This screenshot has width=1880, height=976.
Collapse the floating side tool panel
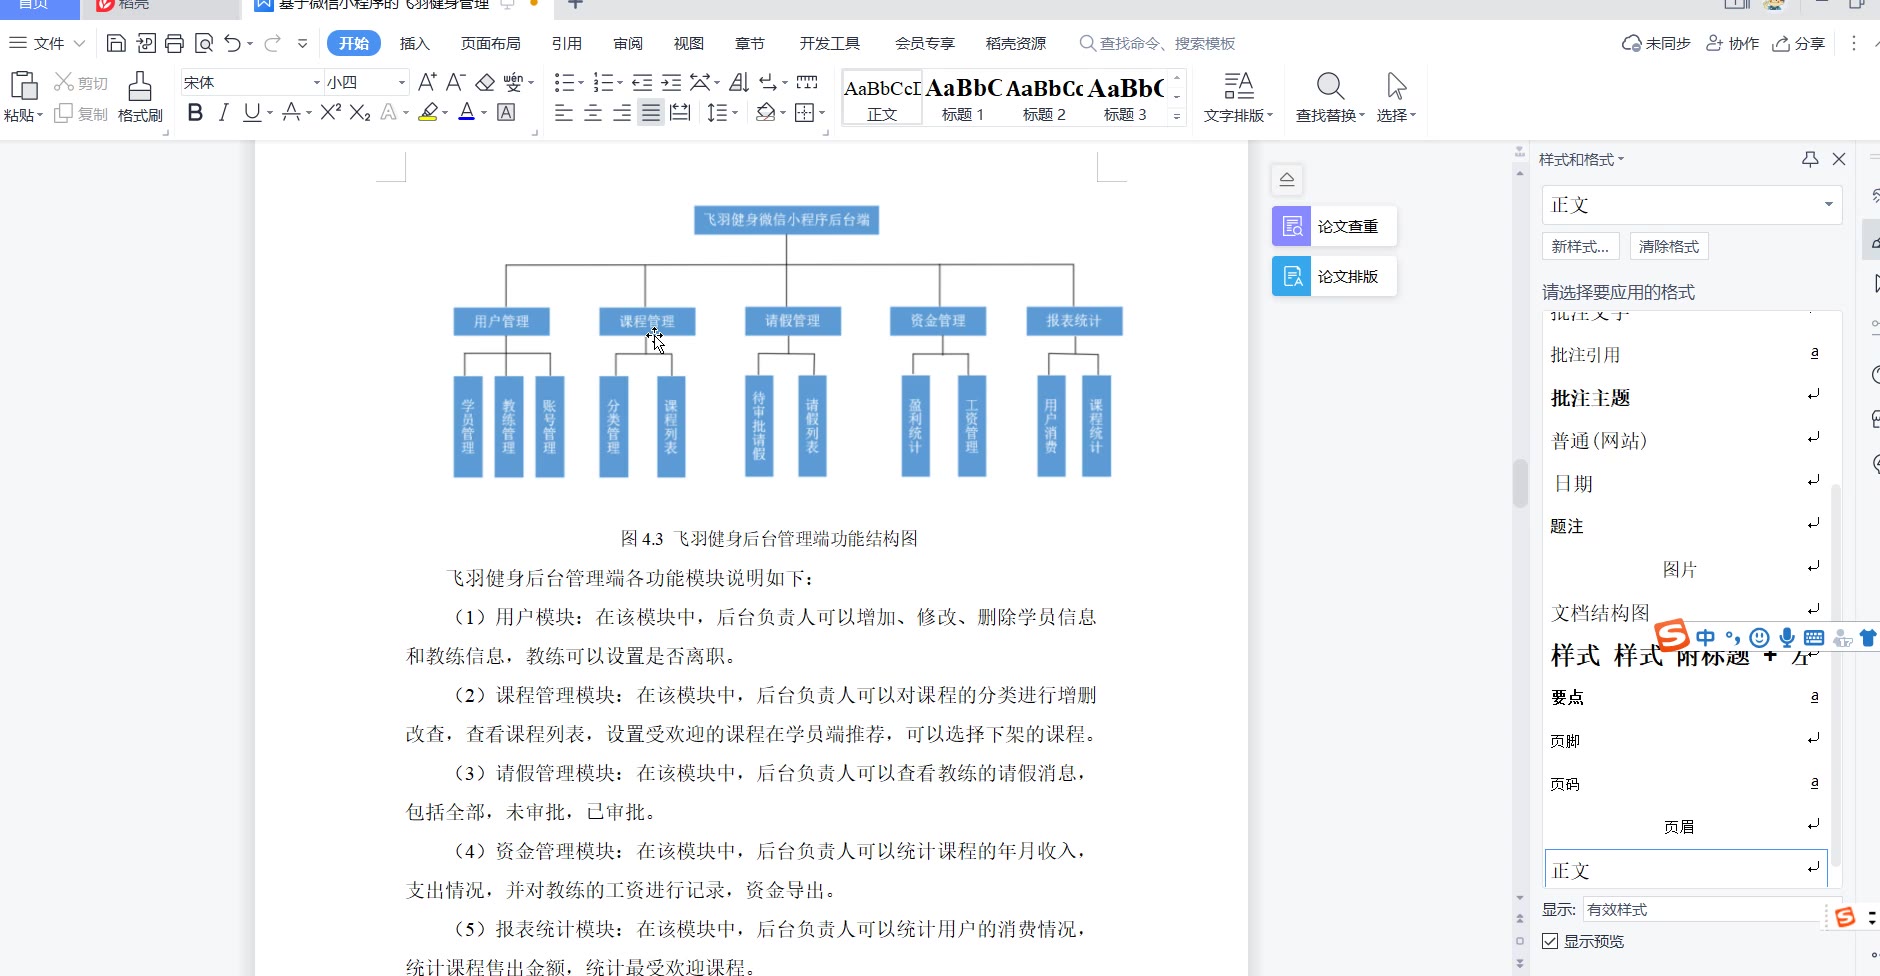[x=1287, y=179]
